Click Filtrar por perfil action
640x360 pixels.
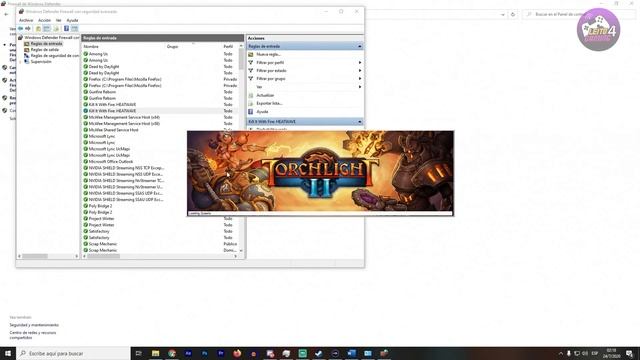point(270,62)
